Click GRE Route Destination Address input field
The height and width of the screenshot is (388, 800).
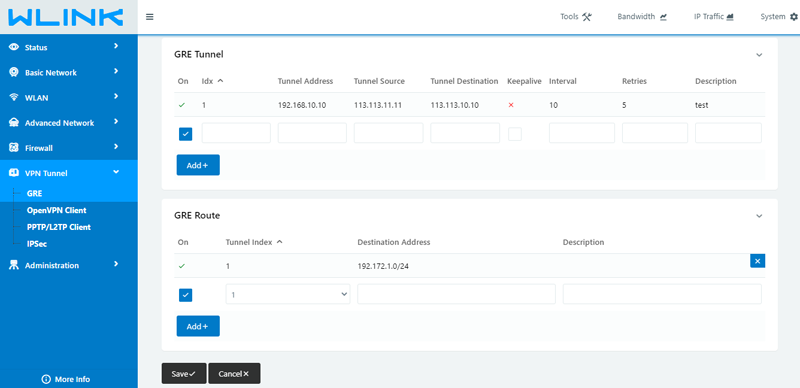coord(456,295)
